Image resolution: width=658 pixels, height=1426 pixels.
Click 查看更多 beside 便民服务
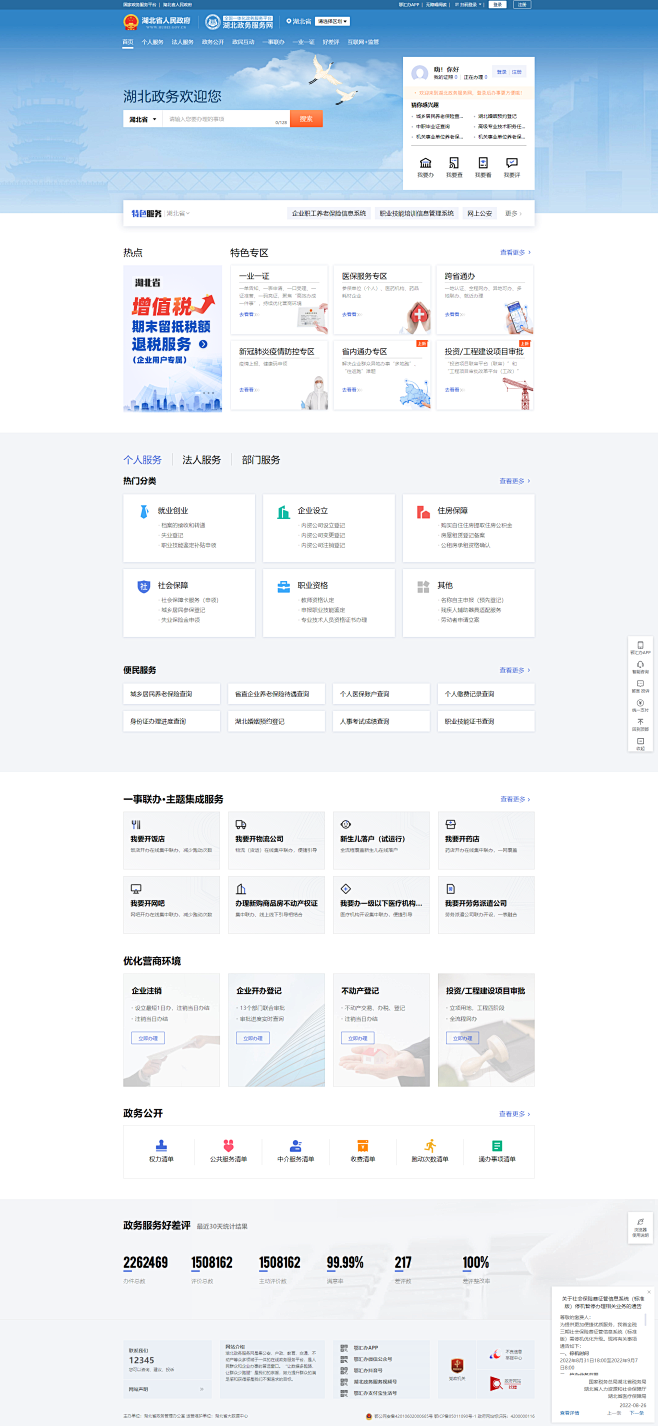pos(516,670)
